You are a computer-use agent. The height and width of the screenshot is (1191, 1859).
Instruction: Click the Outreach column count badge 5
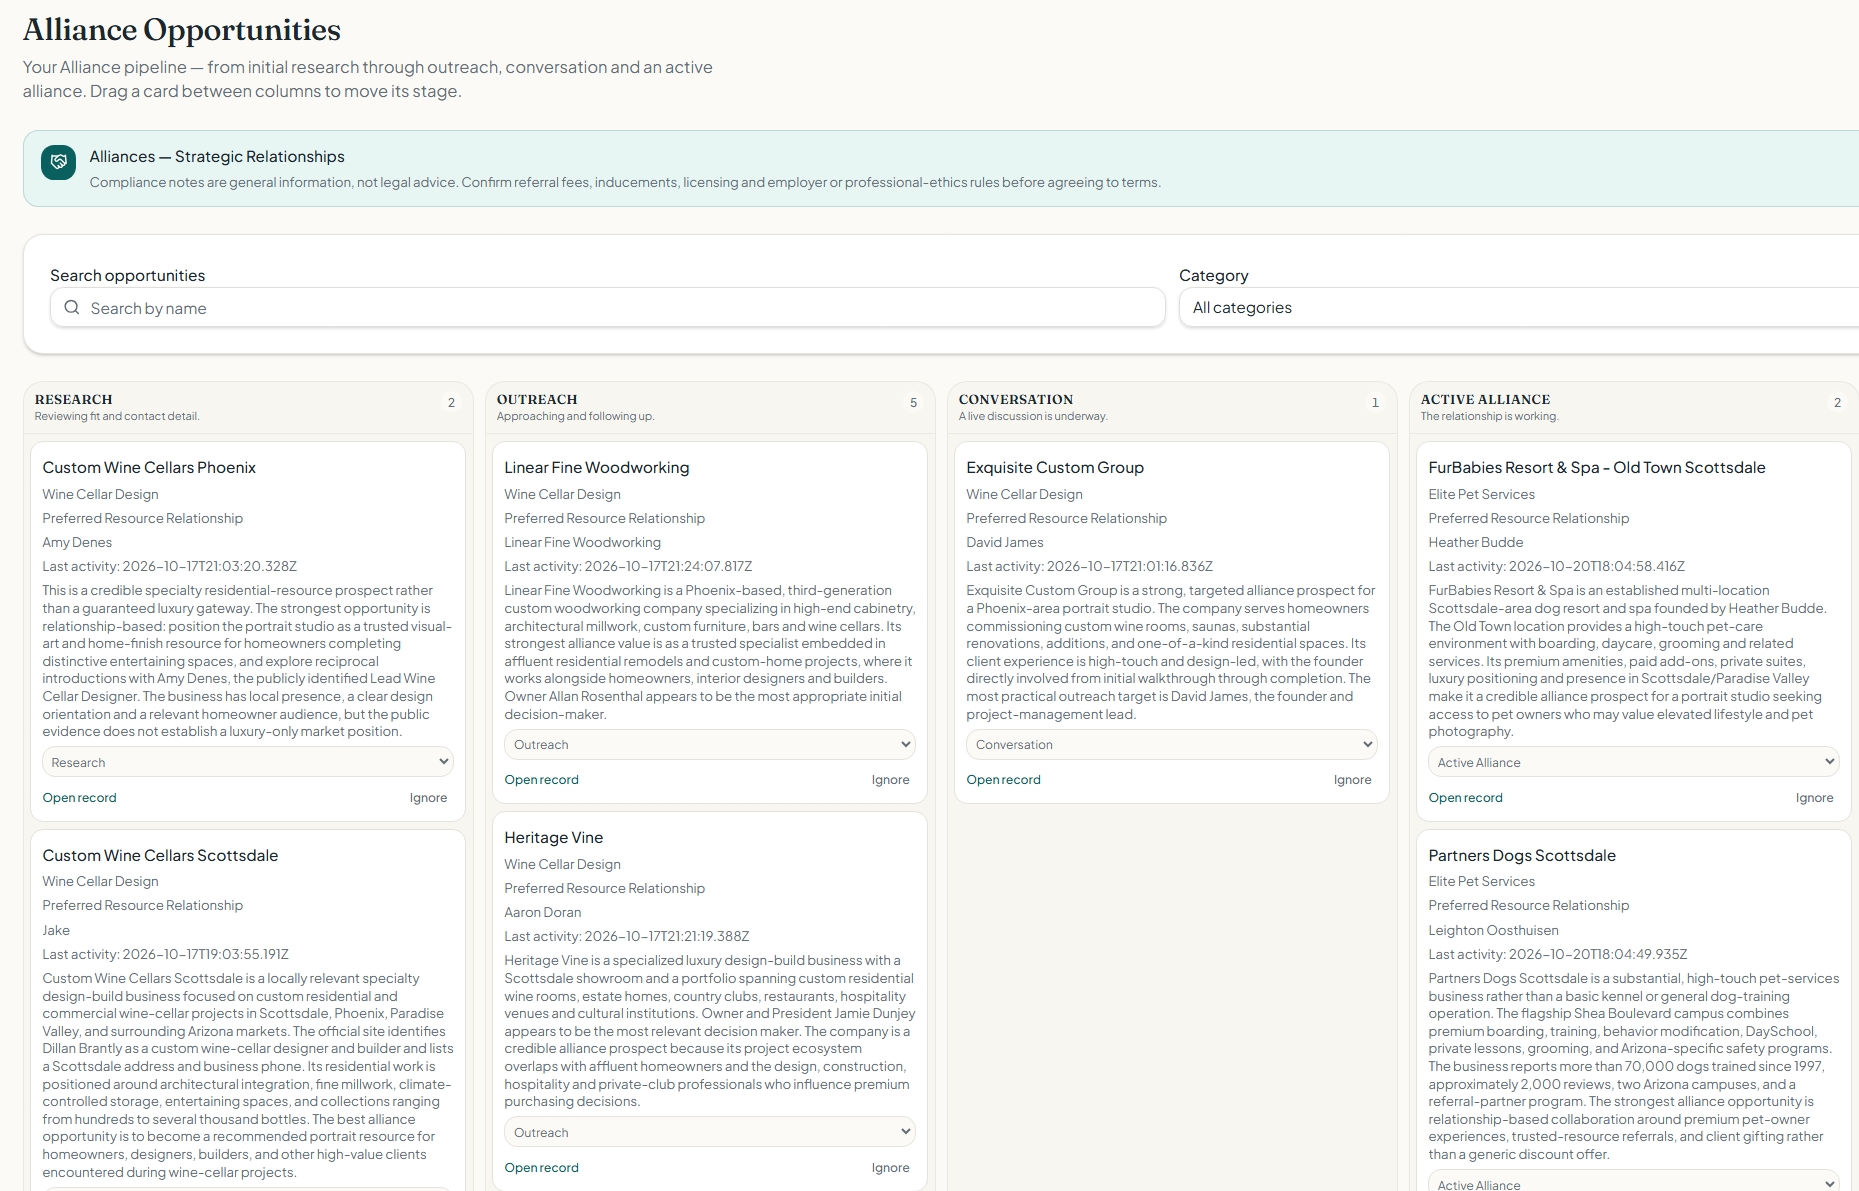click(913, 403)
